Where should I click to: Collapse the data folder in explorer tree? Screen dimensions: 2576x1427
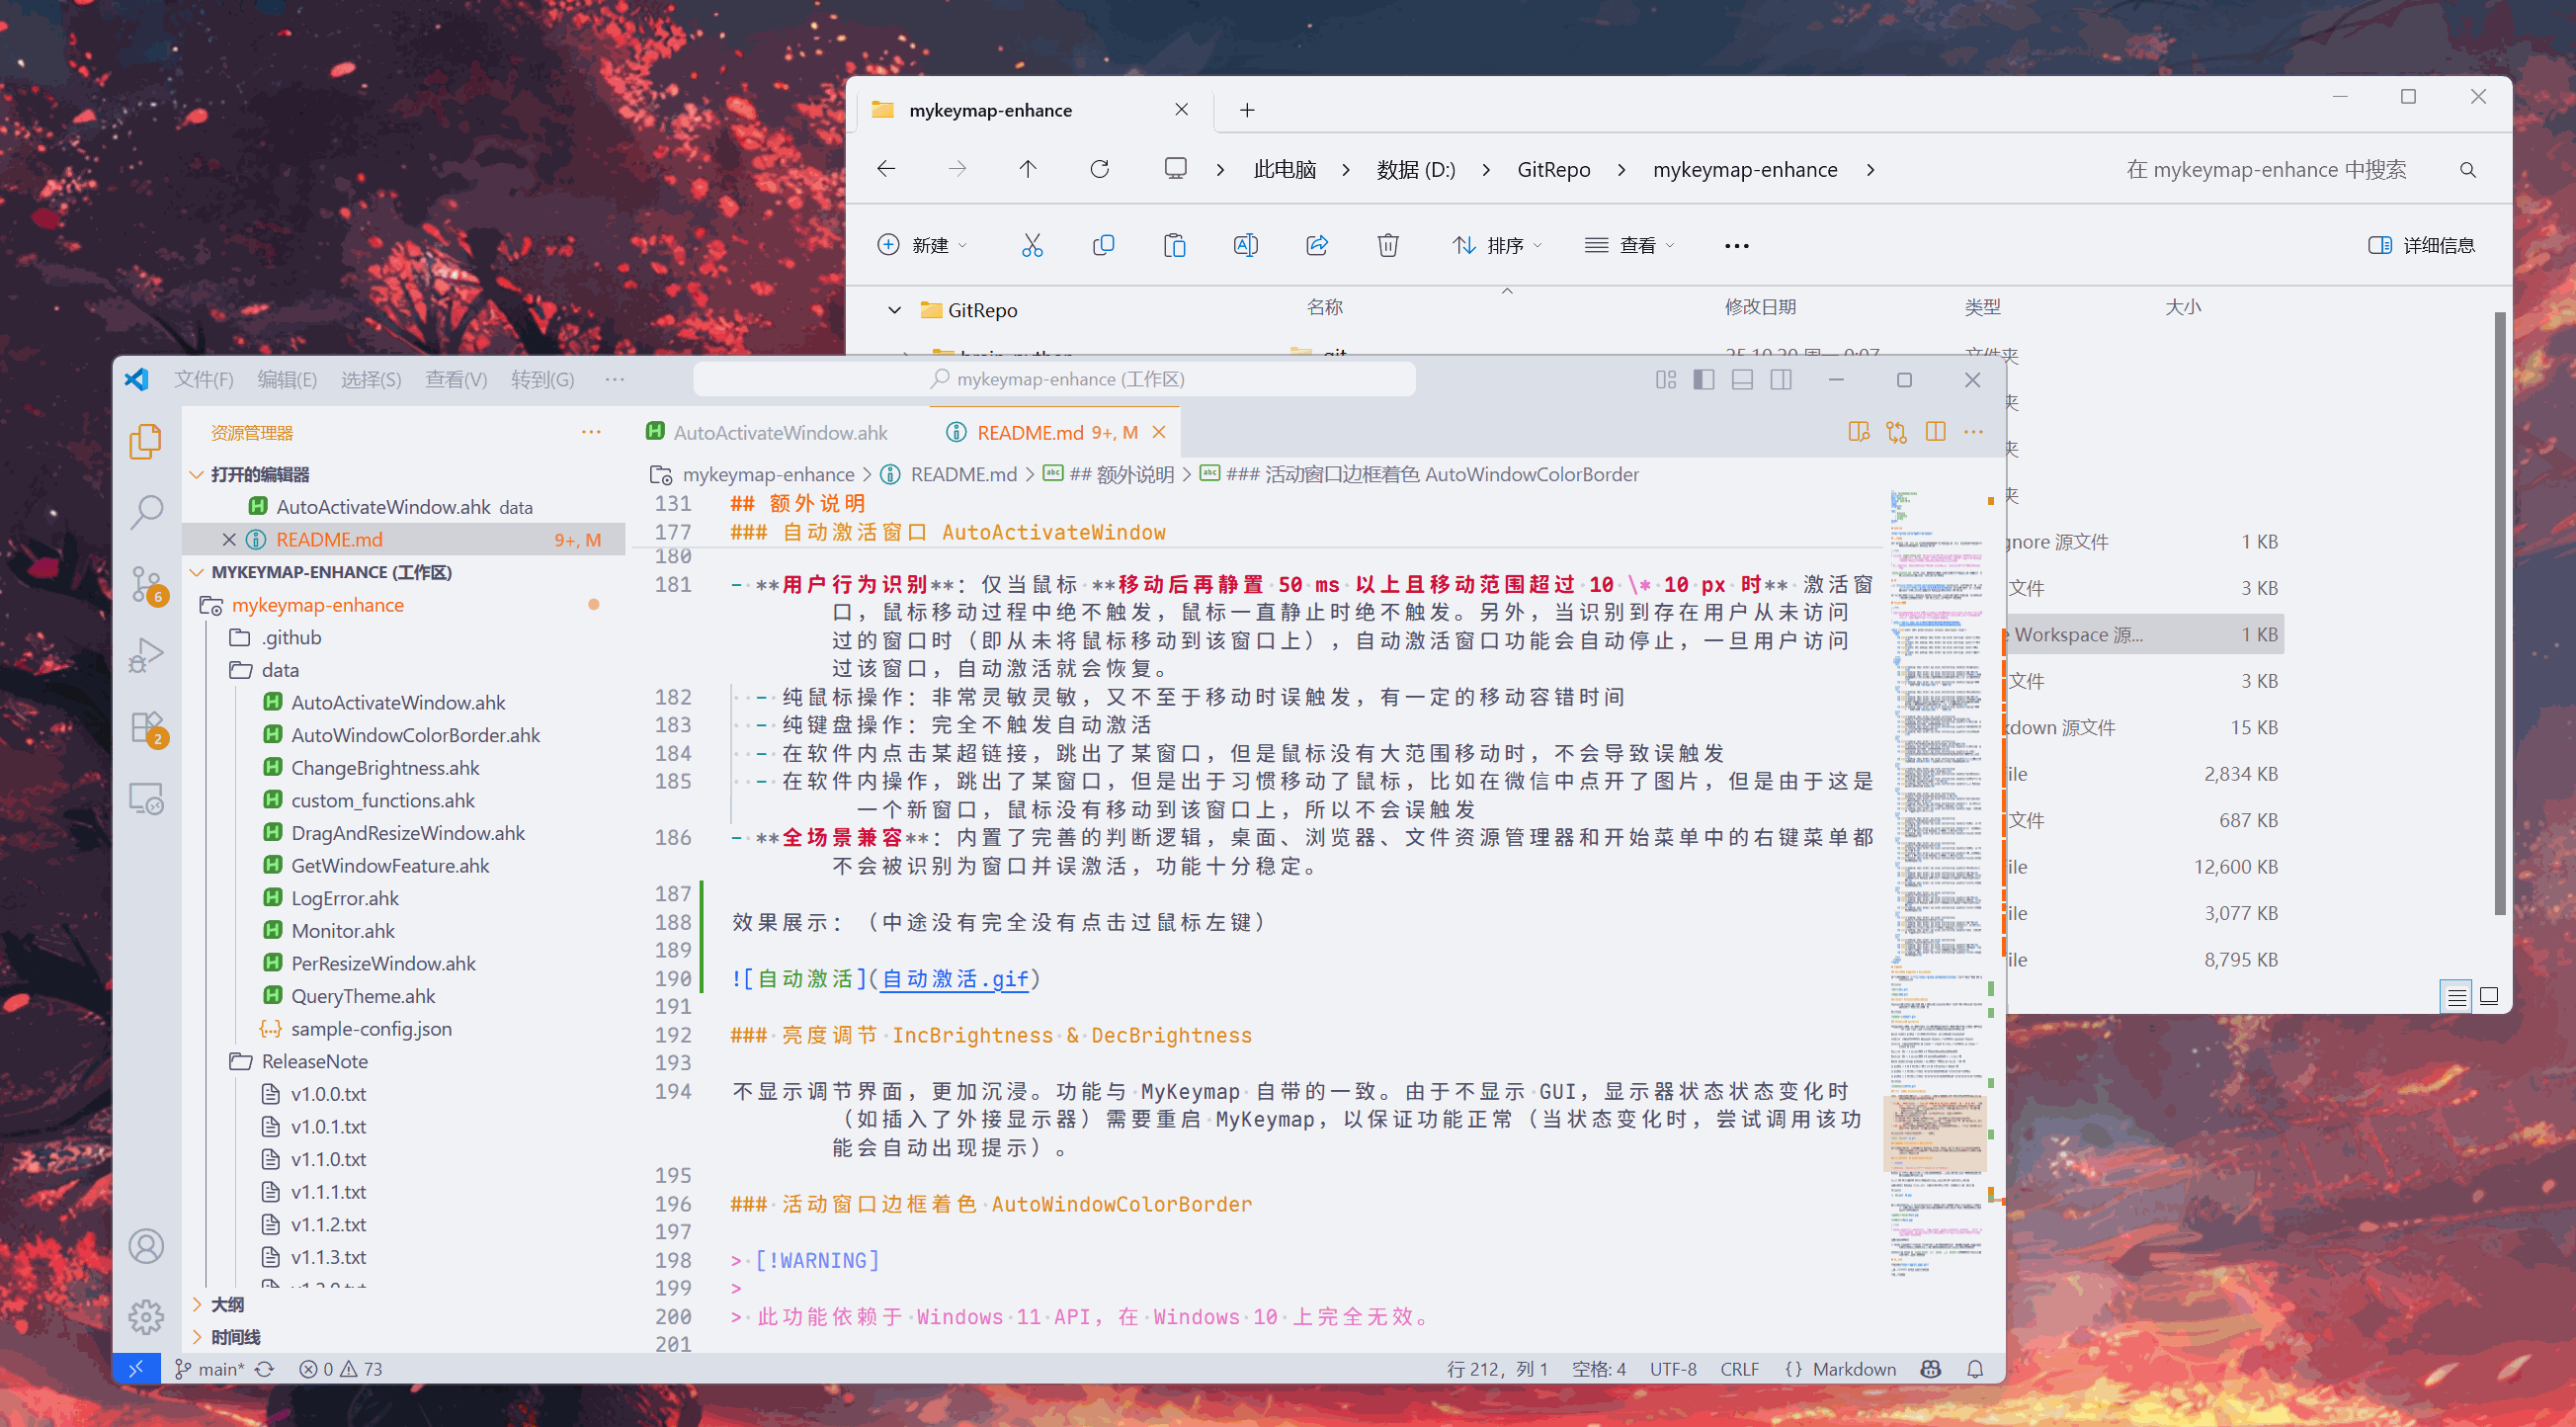point(280,670)
